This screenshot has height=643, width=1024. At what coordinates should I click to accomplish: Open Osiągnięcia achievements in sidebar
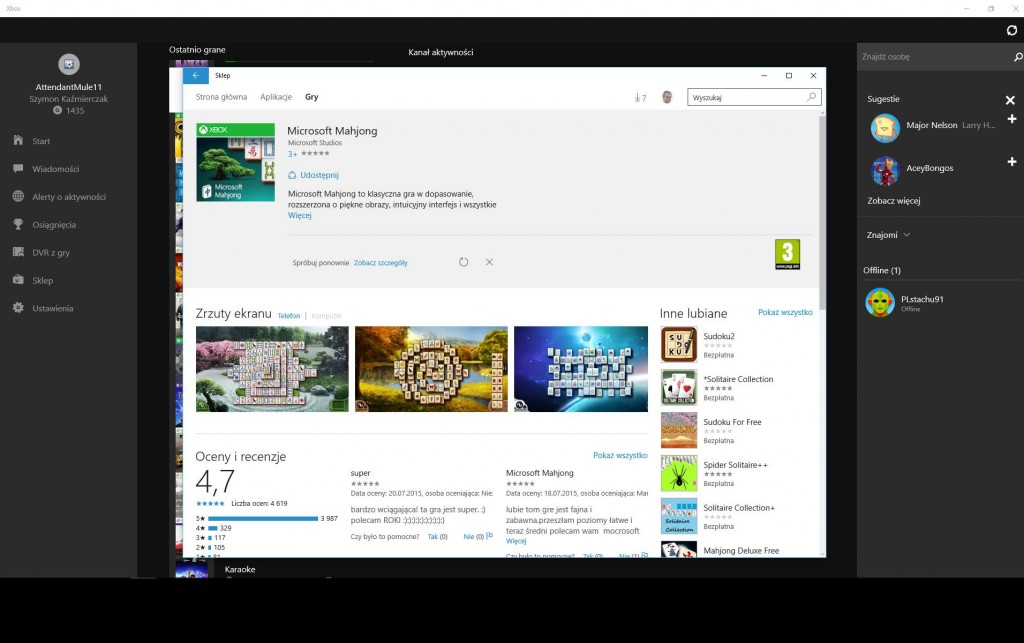(x=54, y=225)
